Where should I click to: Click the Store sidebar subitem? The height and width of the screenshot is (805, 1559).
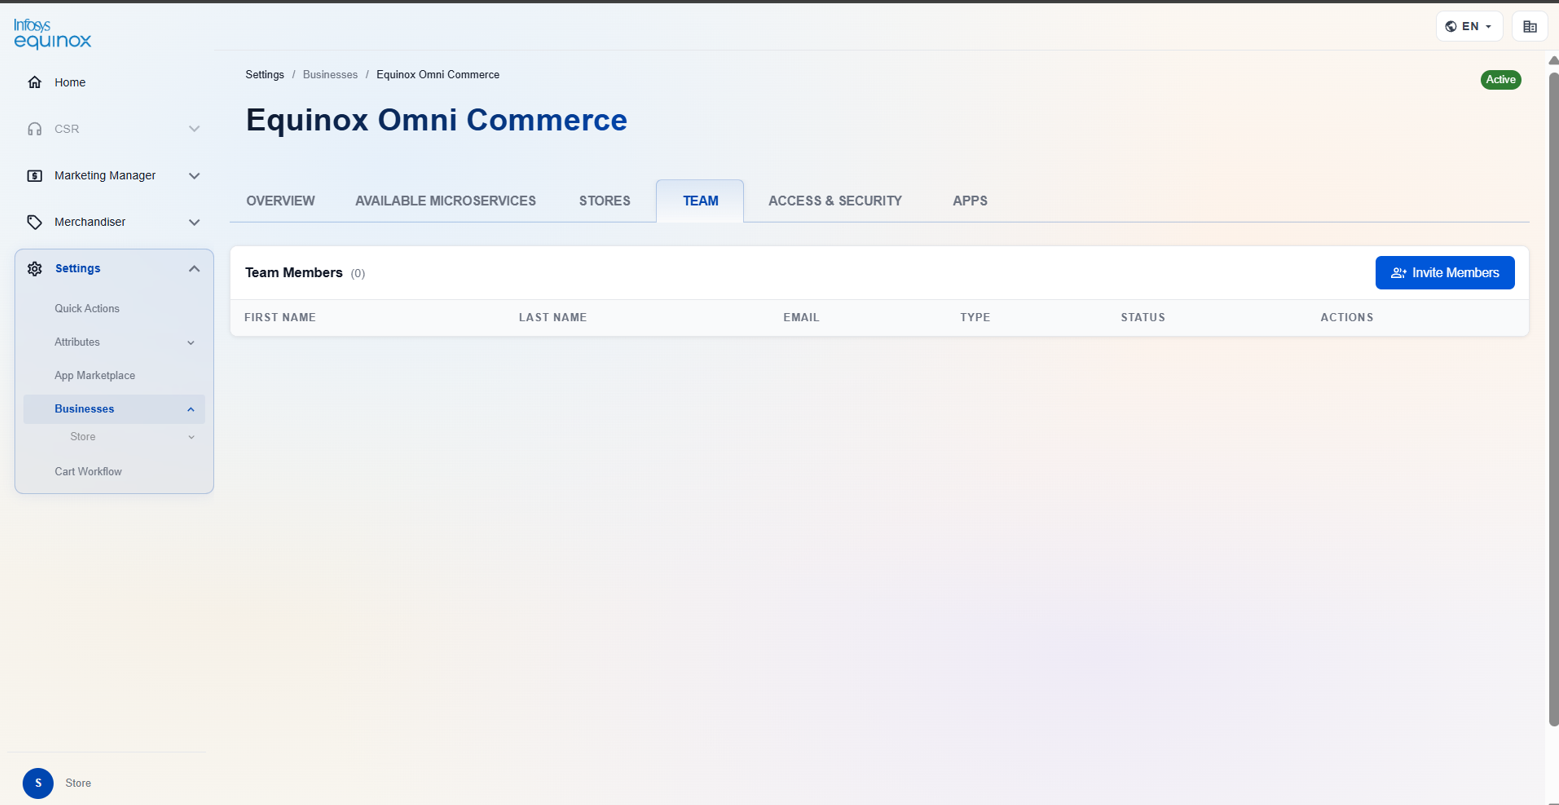83,437
